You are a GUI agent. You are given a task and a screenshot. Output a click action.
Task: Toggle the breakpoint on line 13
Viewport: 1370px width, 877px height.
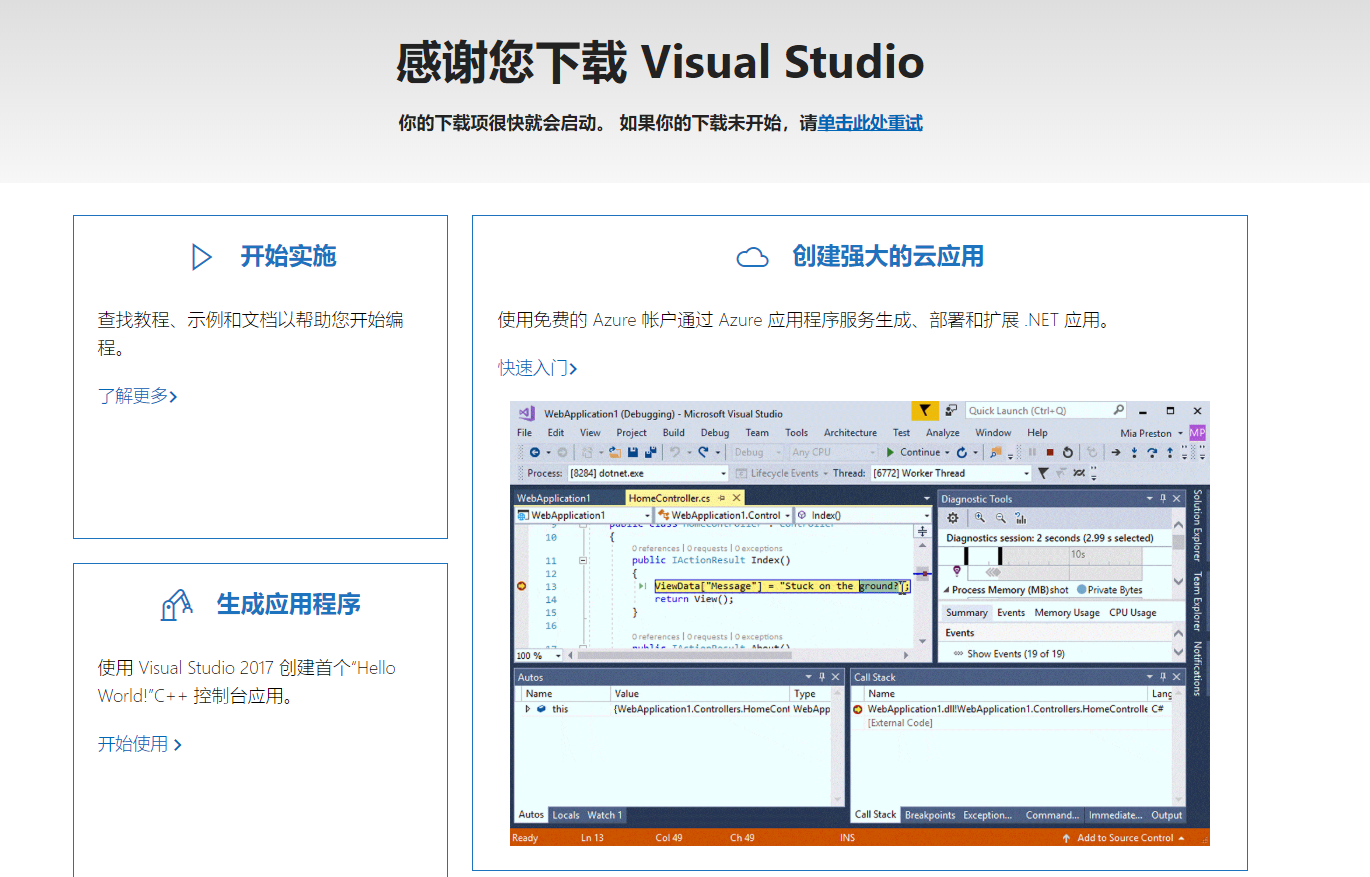[x=521, y=586]
